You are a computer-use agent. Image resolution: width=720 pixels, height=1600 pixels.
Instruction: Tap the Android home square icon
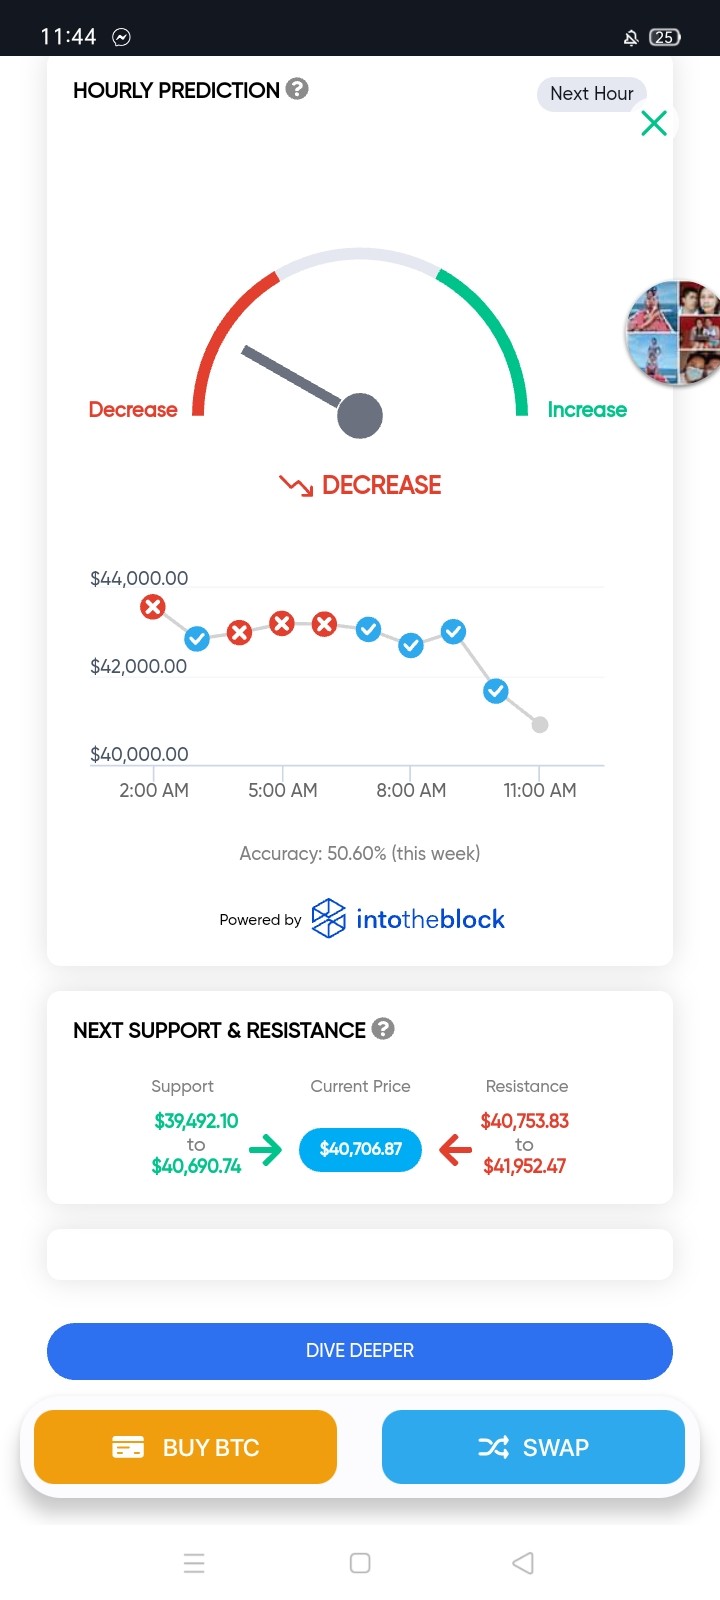pyautogui.click(x=360, y=1563)
